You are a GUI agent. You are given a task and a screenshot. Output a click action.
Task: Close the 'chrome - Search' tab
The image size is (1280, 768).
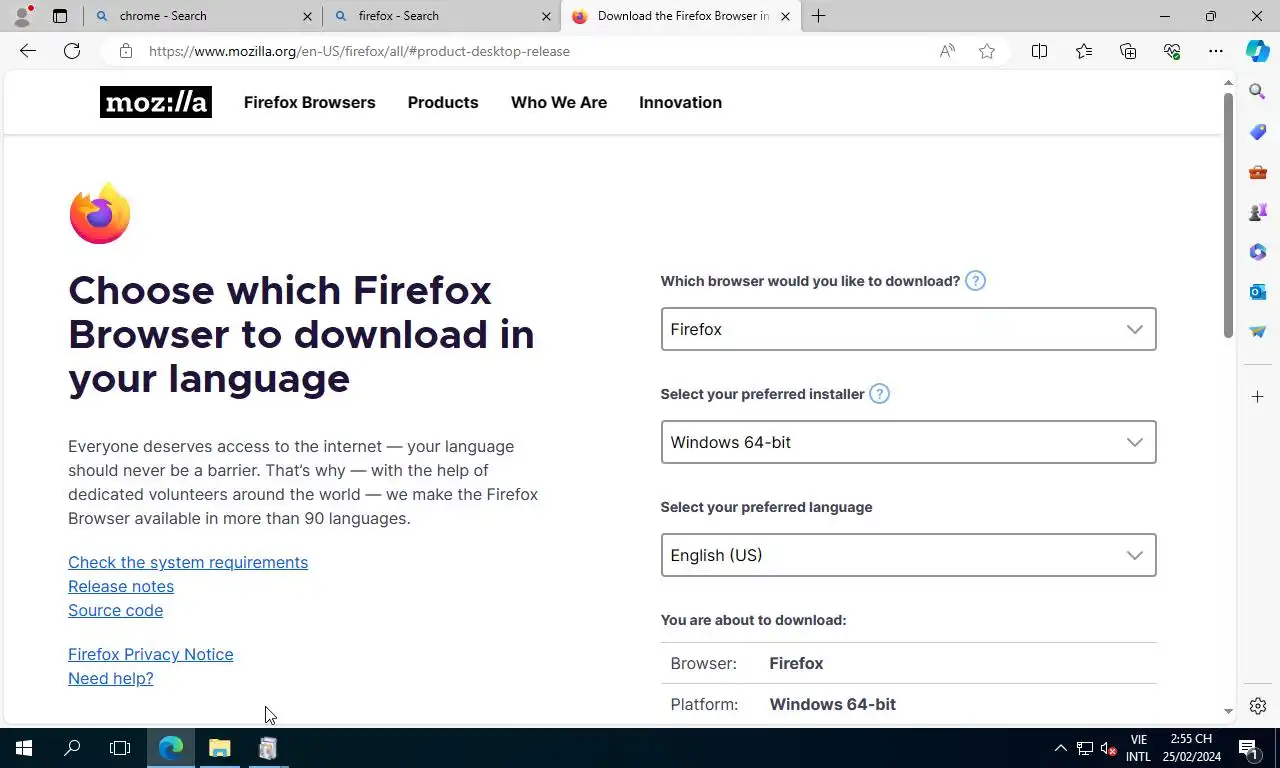[x=307, y=16]
